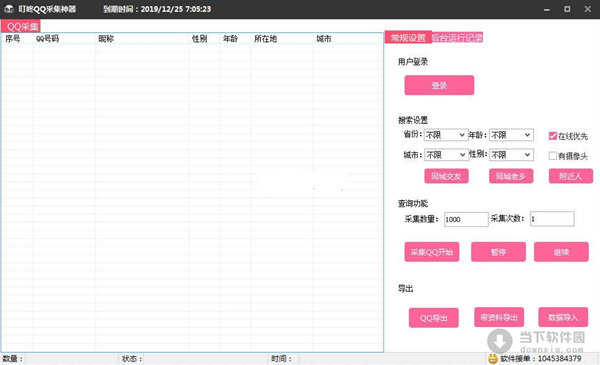The height and width of the screenshot is (365, 600).
Task: Click the 带资料导出 button
Action: pos(499,317)
